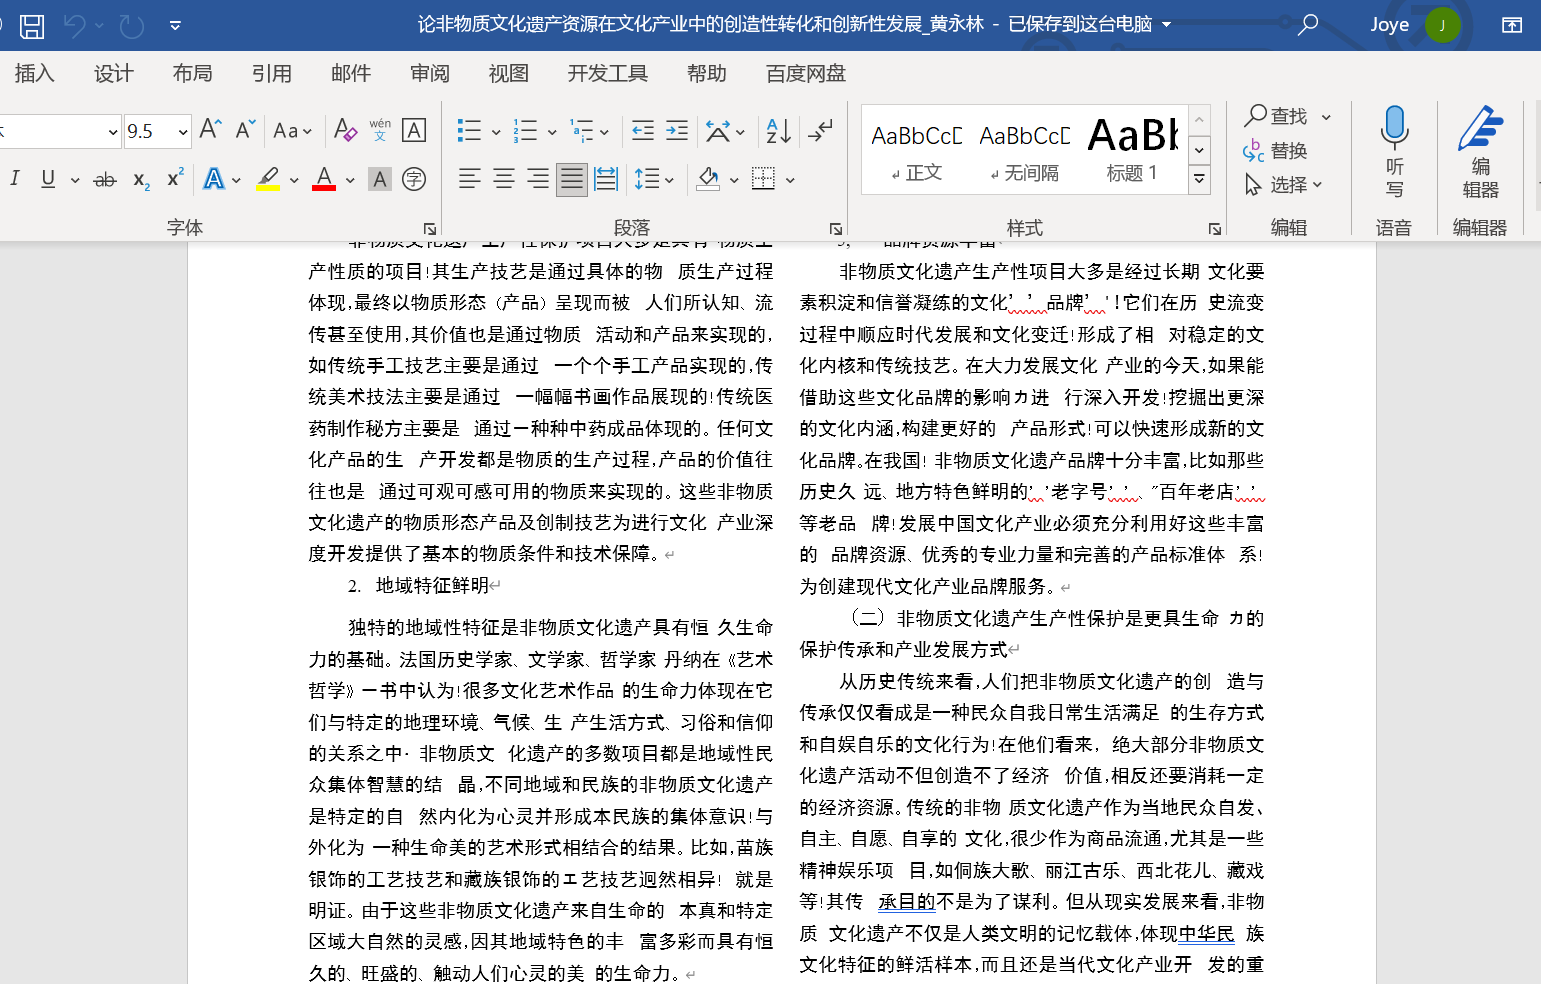1541x984 pixels.
Task: Open the highlight color dropdown arrow
Action: point(294,180)
